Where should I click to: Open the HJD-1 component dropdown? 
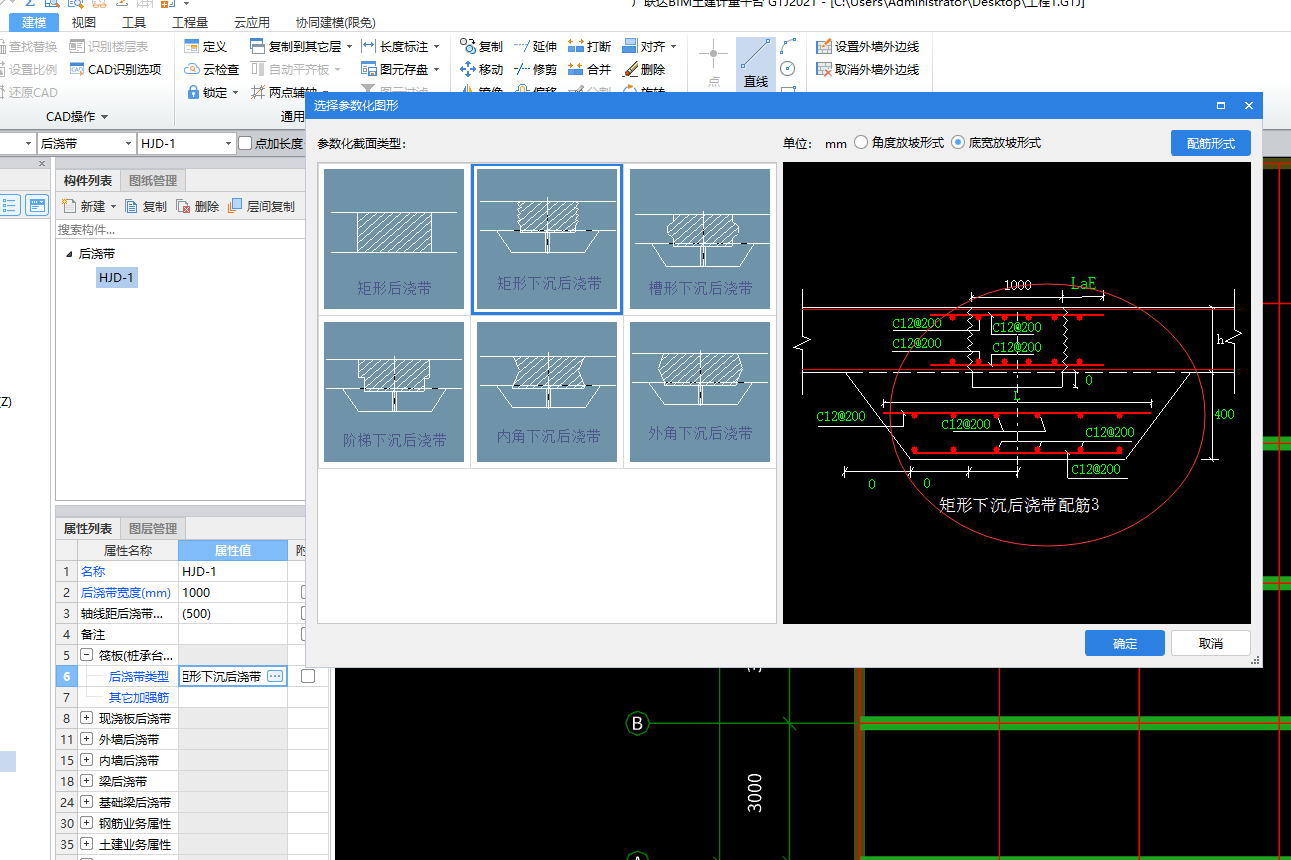pyautogui.click(x=228, y=144)
